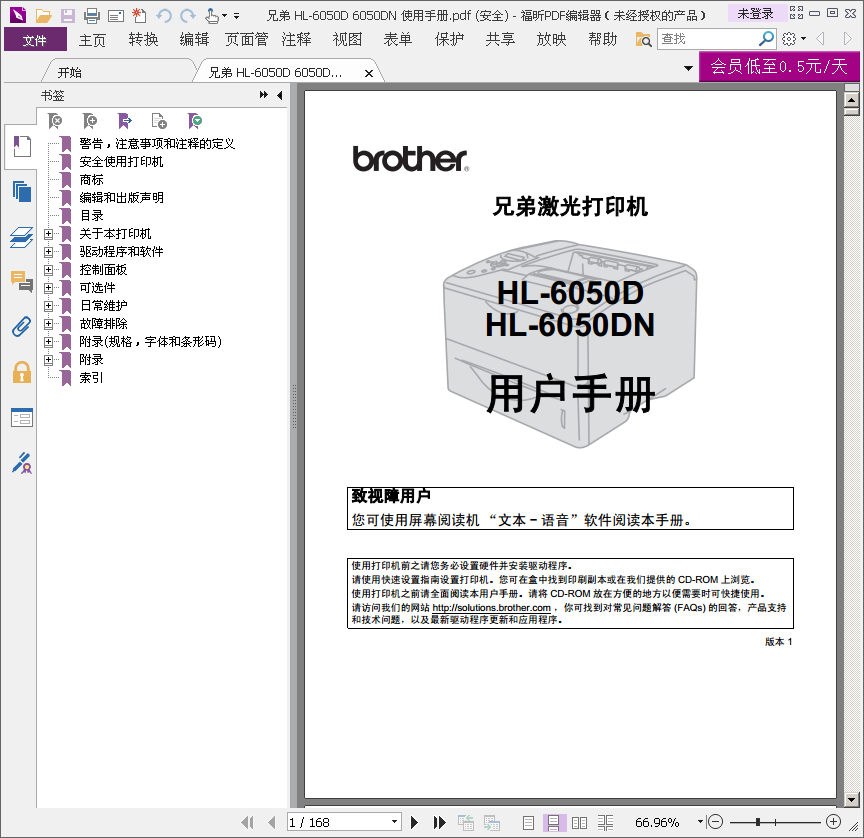864x838 pixels.
Task: Click the Print icon in quick access toolbar
Action: [x=91, y=15]
